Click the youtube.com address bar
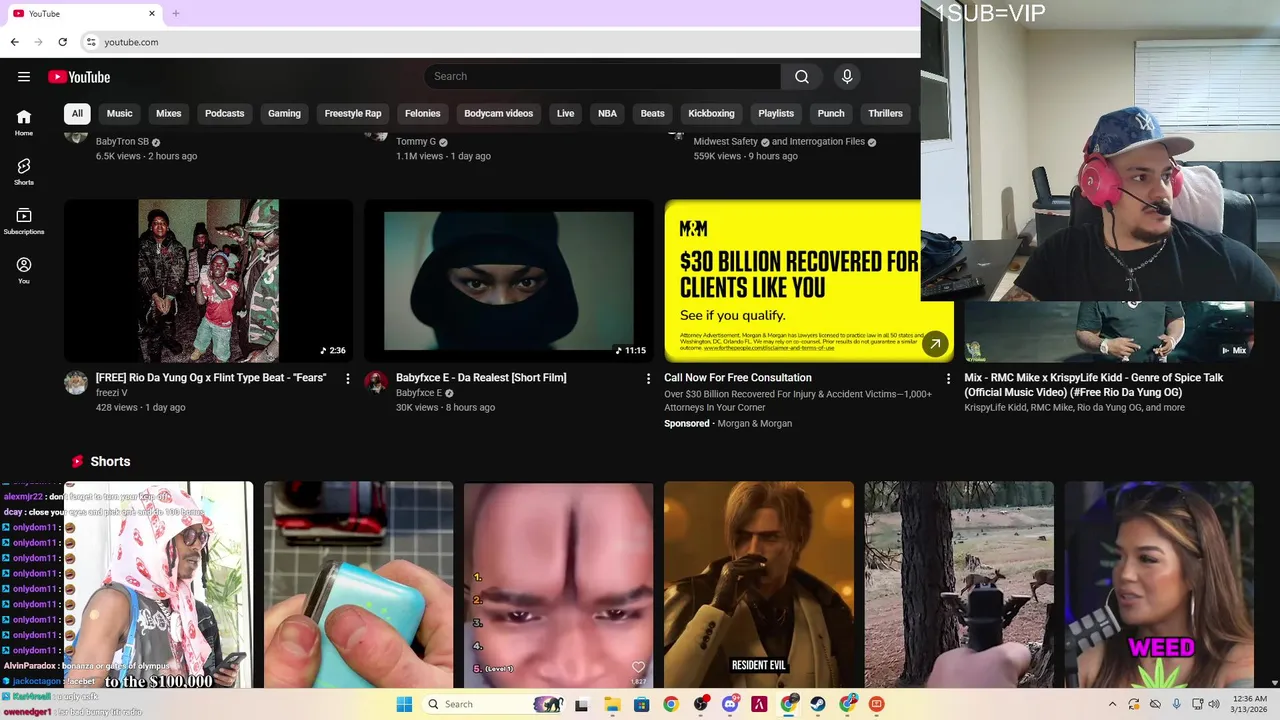 click(500, 42)
